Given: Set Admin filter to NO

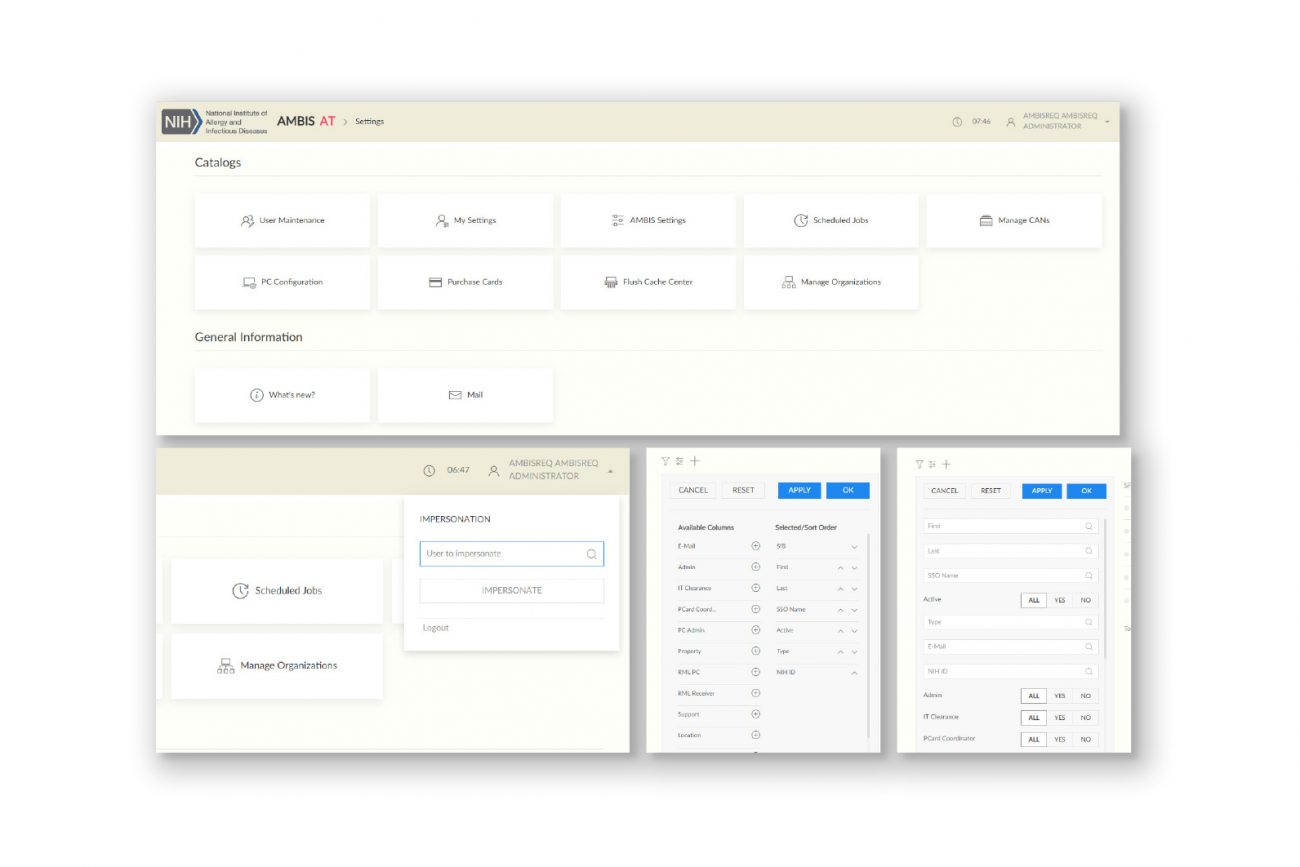Looking at the screenshot, I should click(x=1085, y=696).
